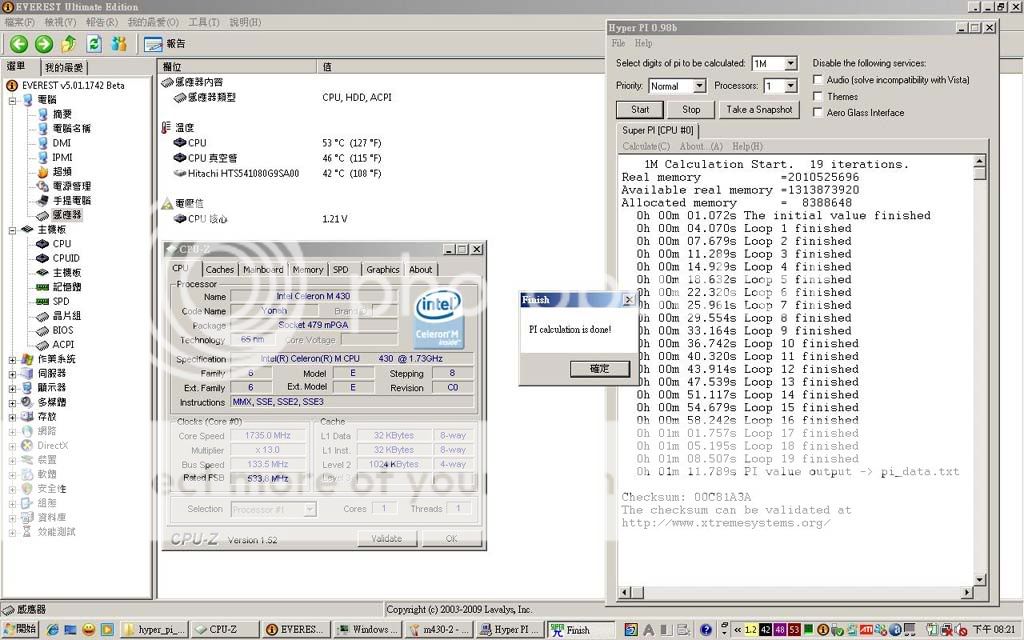Select the 效能測試 benchmark hourglass icon
1024x640 pixels.
(x=27, y=532)
